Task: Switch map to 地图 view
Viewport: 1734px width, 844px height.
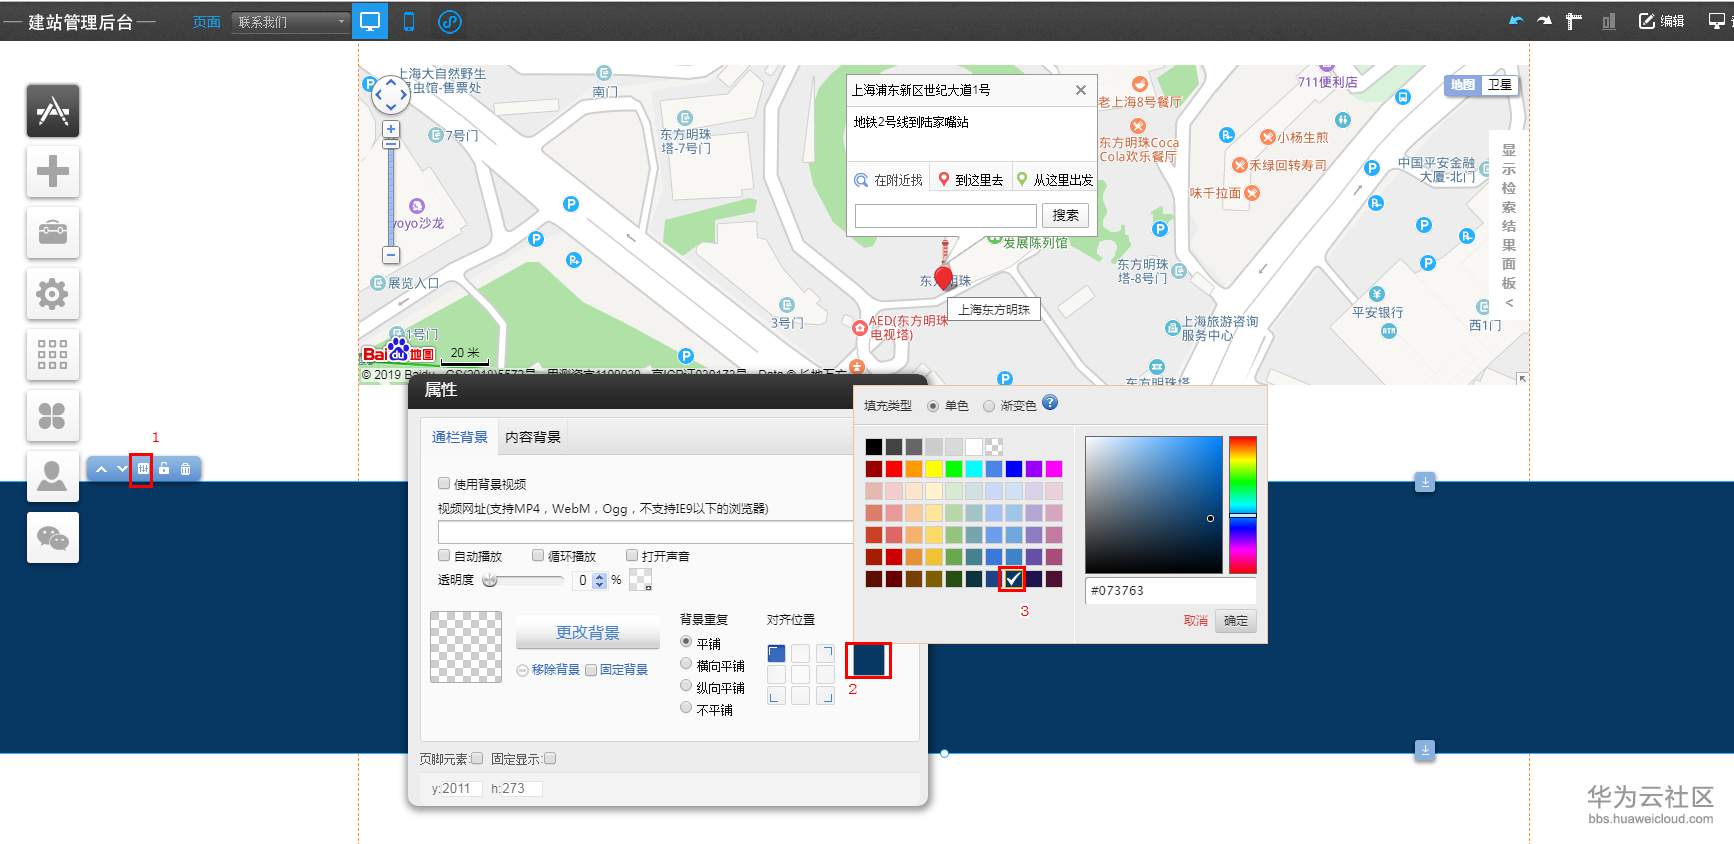Action: (x=1463, y=85)
